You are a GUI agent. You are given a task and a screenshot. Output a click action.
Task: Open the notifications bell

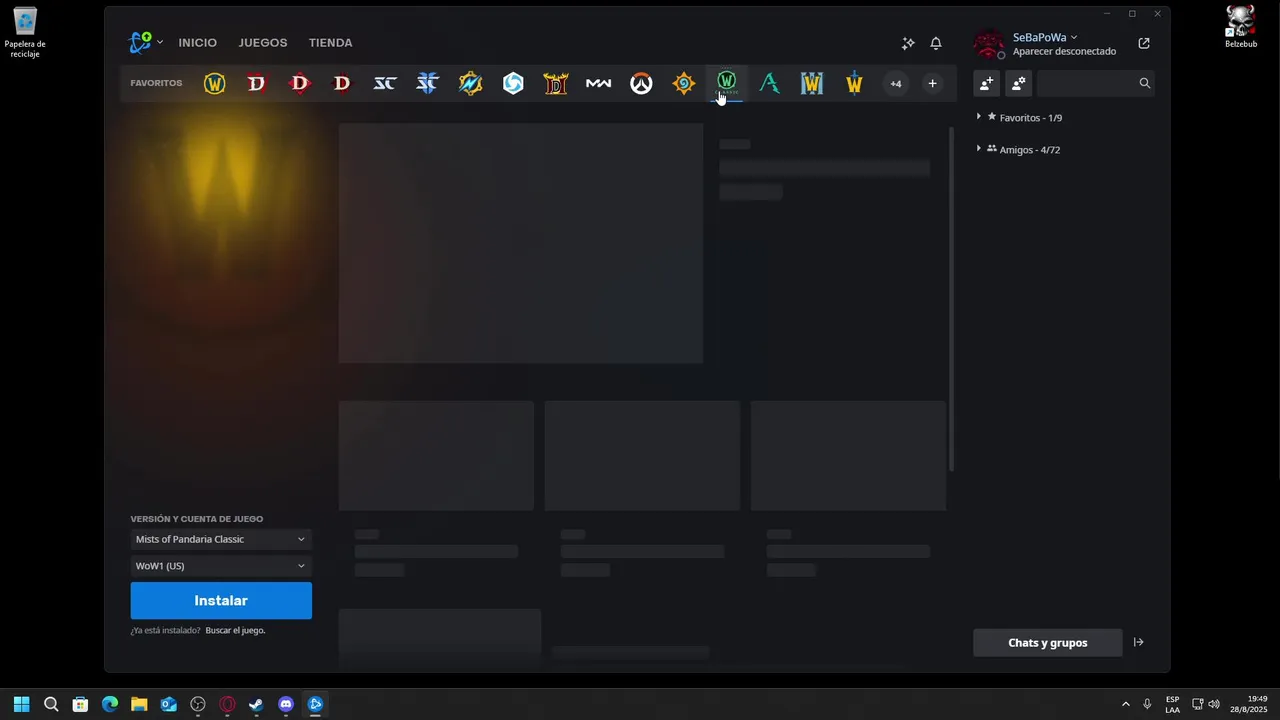coord(936,43)
